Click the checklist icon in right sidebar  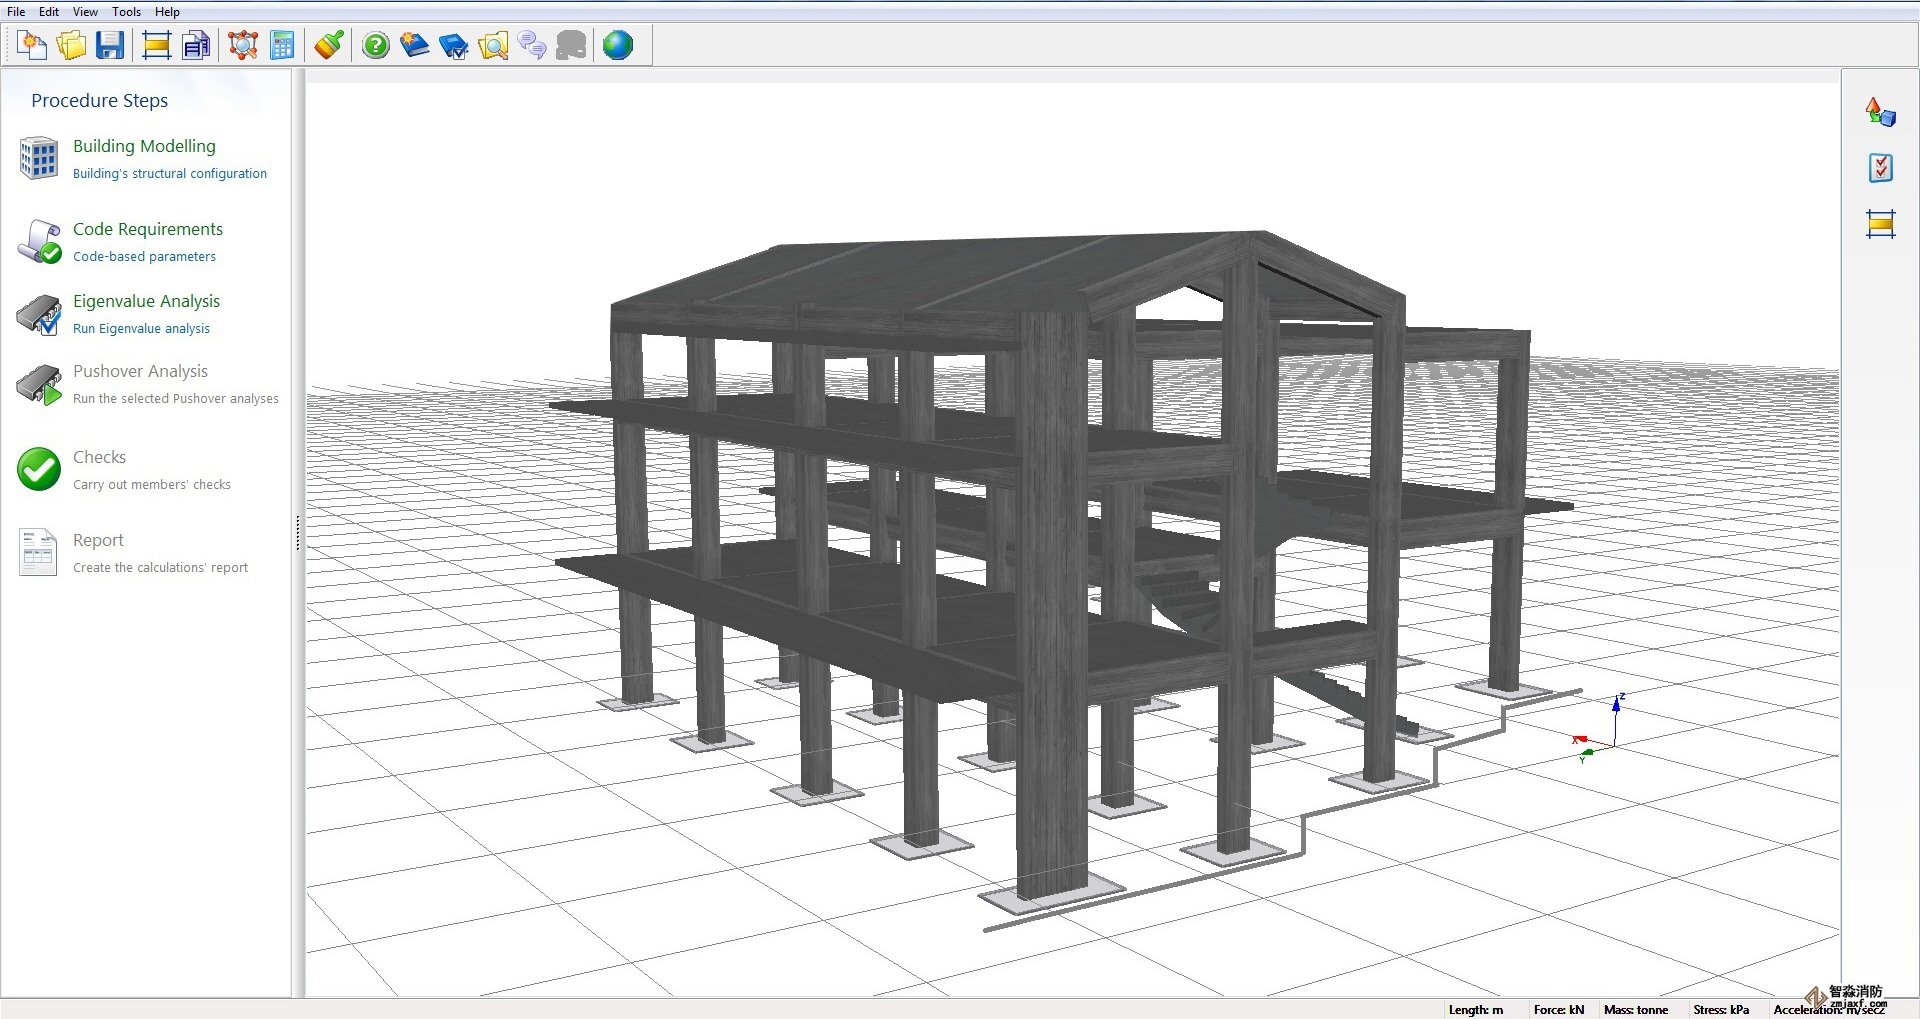(x=1880, y=168)
